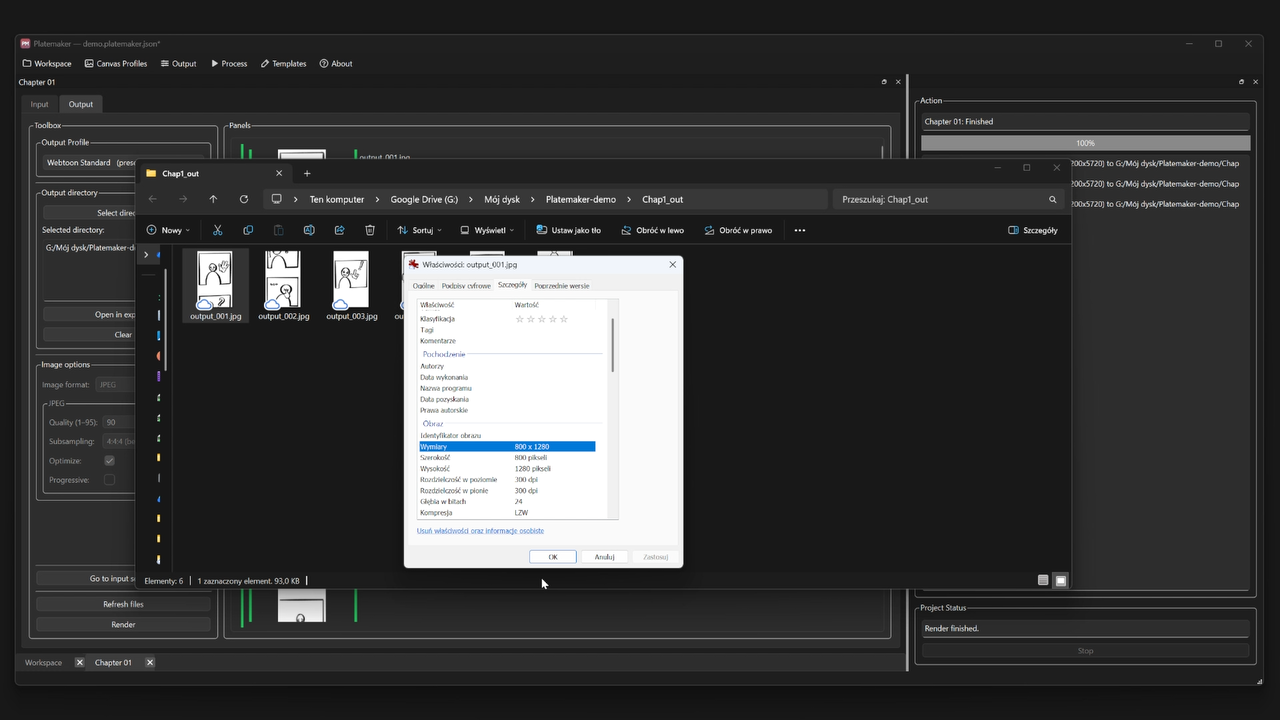Switch to the Input tab in Platemaker

point(39,104)
